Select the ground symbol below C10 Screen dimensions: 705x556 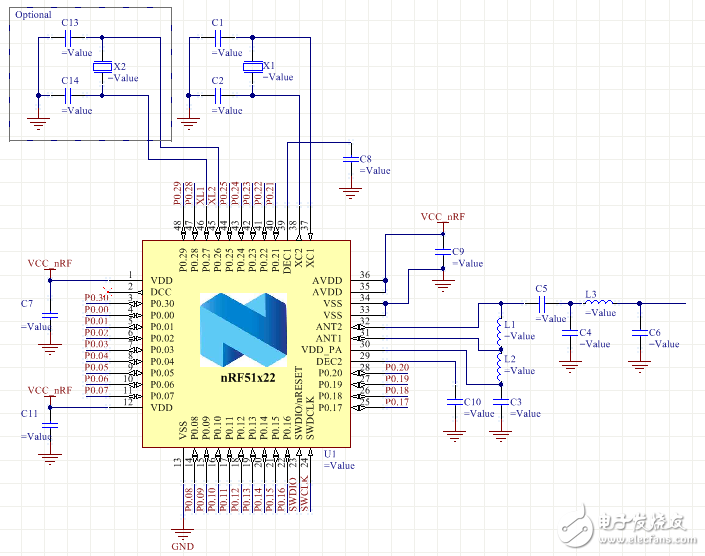coord(455,436)
